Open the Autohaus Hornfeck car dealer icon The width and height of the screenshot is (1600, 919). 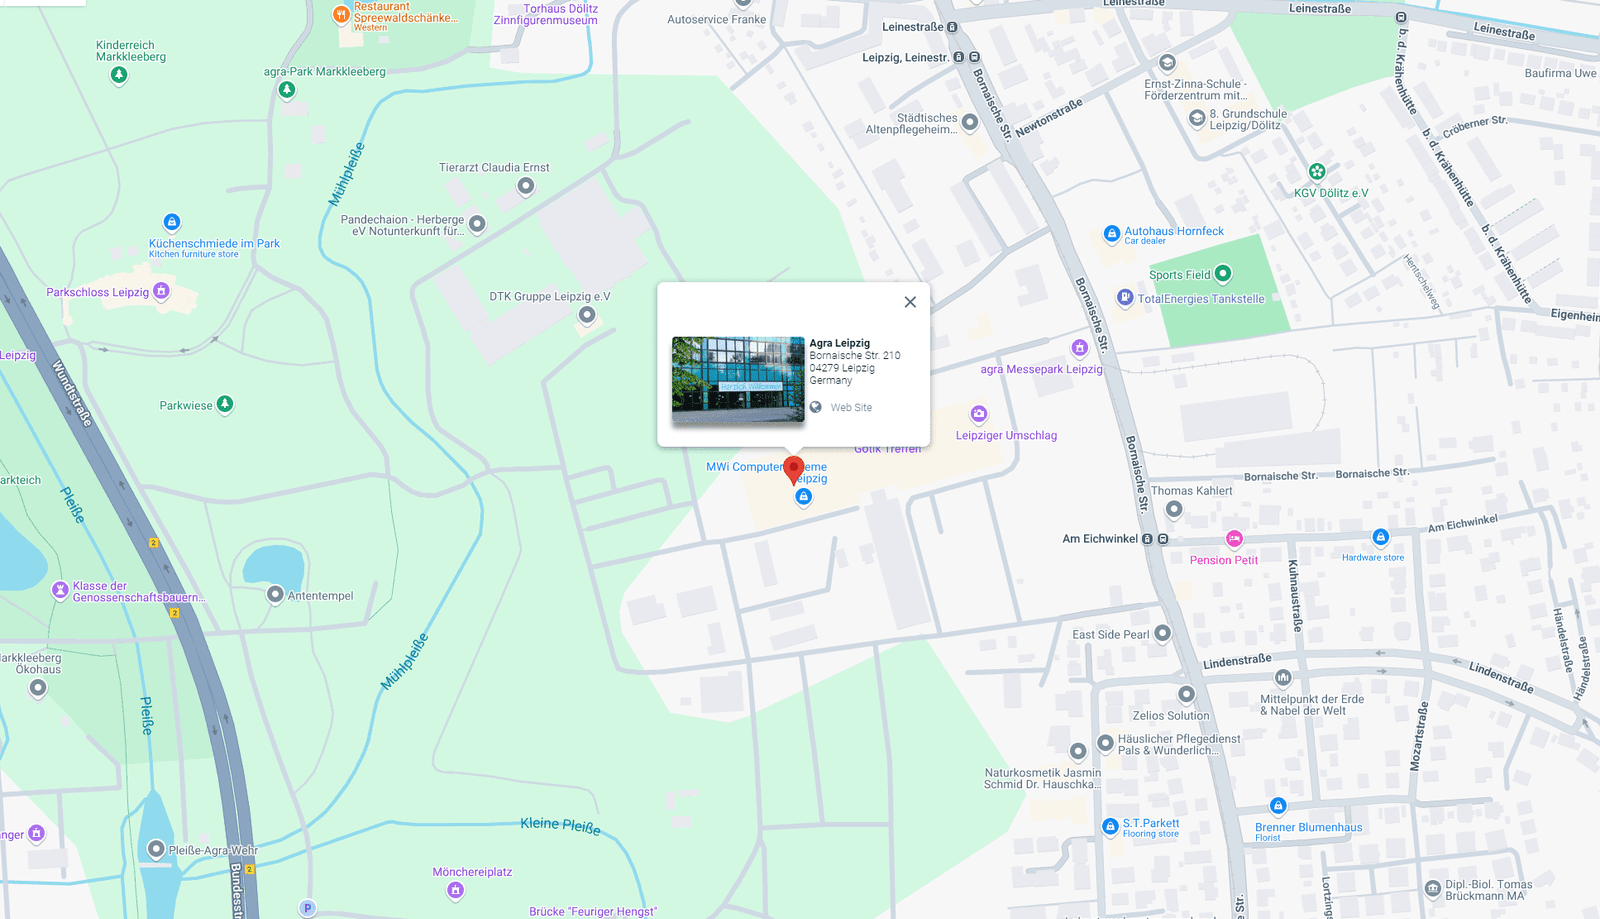click(1111, 233)
